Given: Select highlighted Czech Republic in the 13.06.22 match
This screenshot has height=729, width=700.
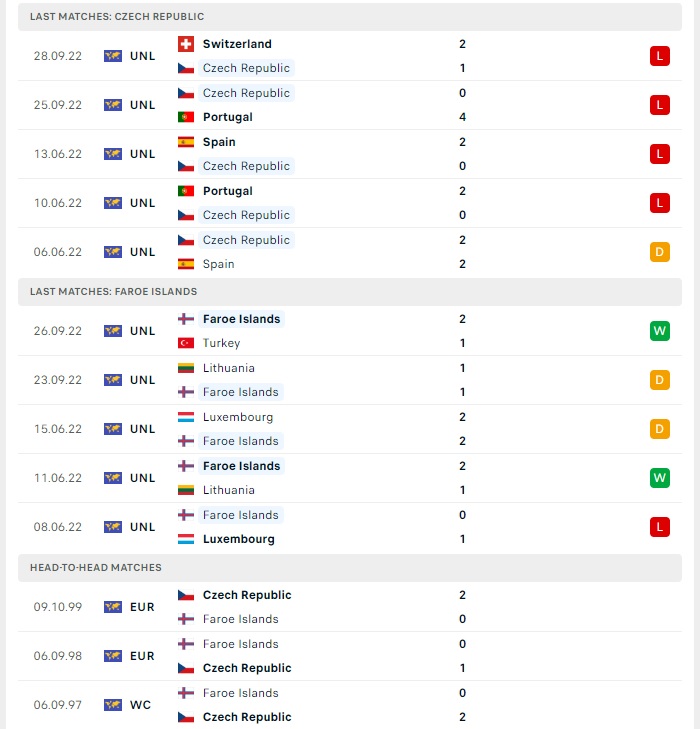Looking at the screenshot, I should (x=246, y=166).
